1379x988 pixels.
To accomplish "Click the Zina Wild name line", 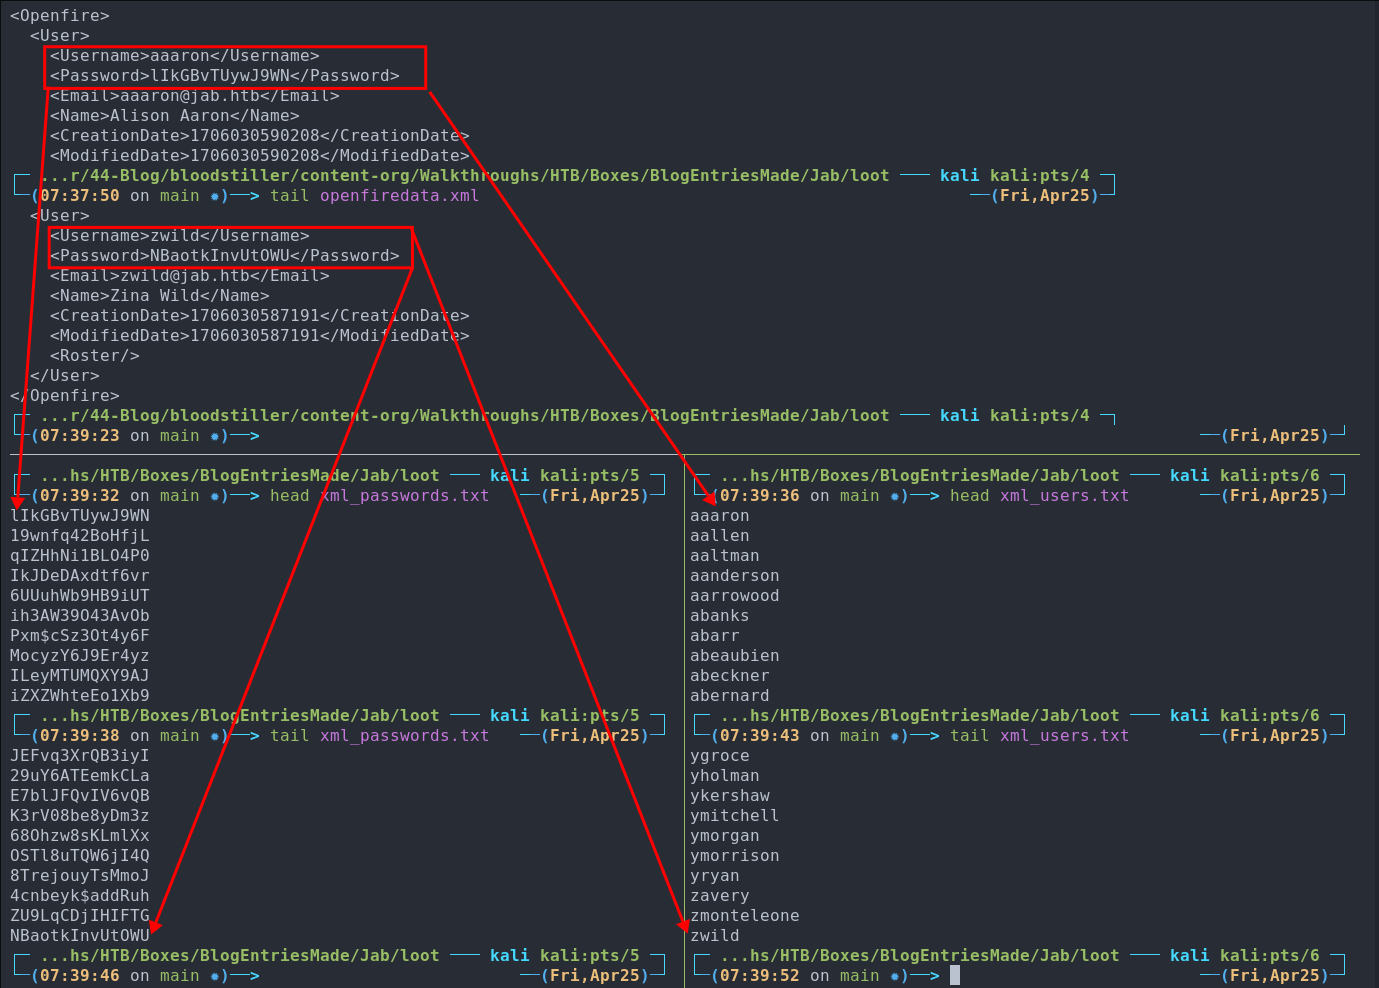I will (159, 296).
